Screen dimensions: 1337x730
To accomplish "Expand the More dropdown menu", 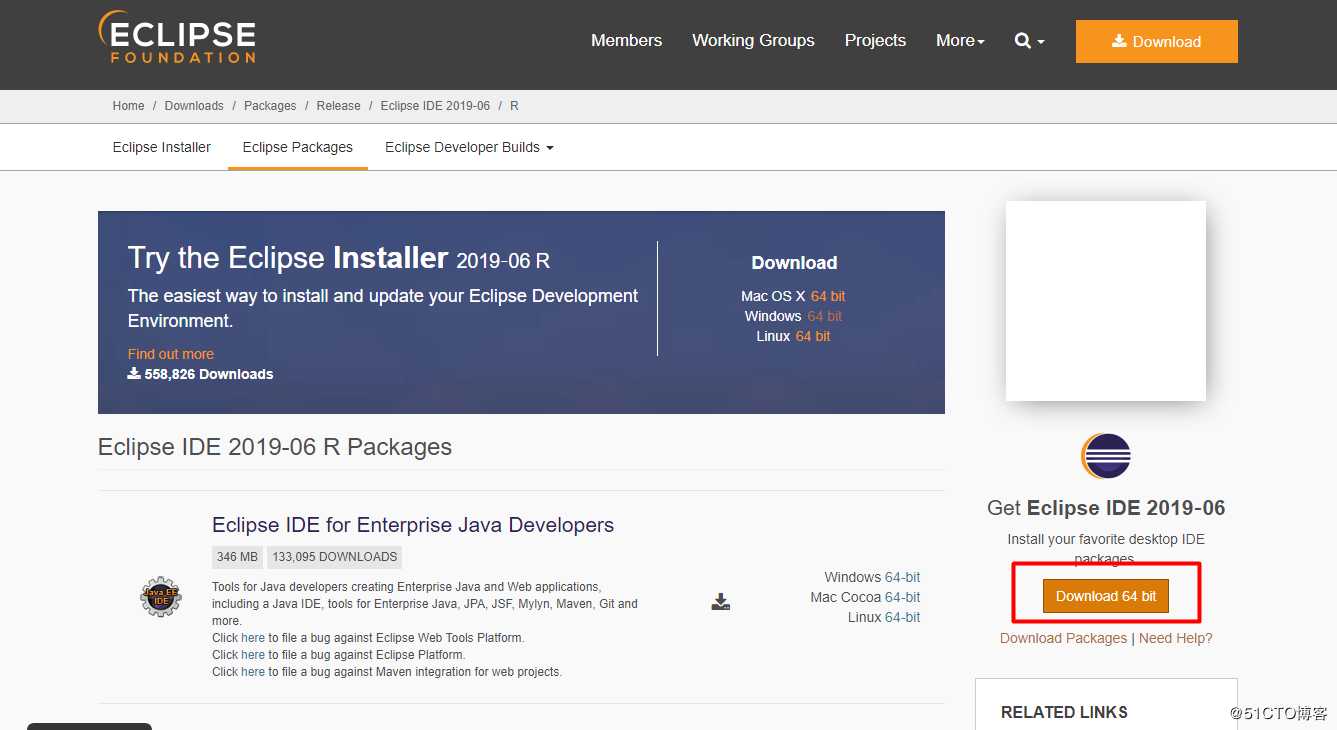I will (960, 40).
